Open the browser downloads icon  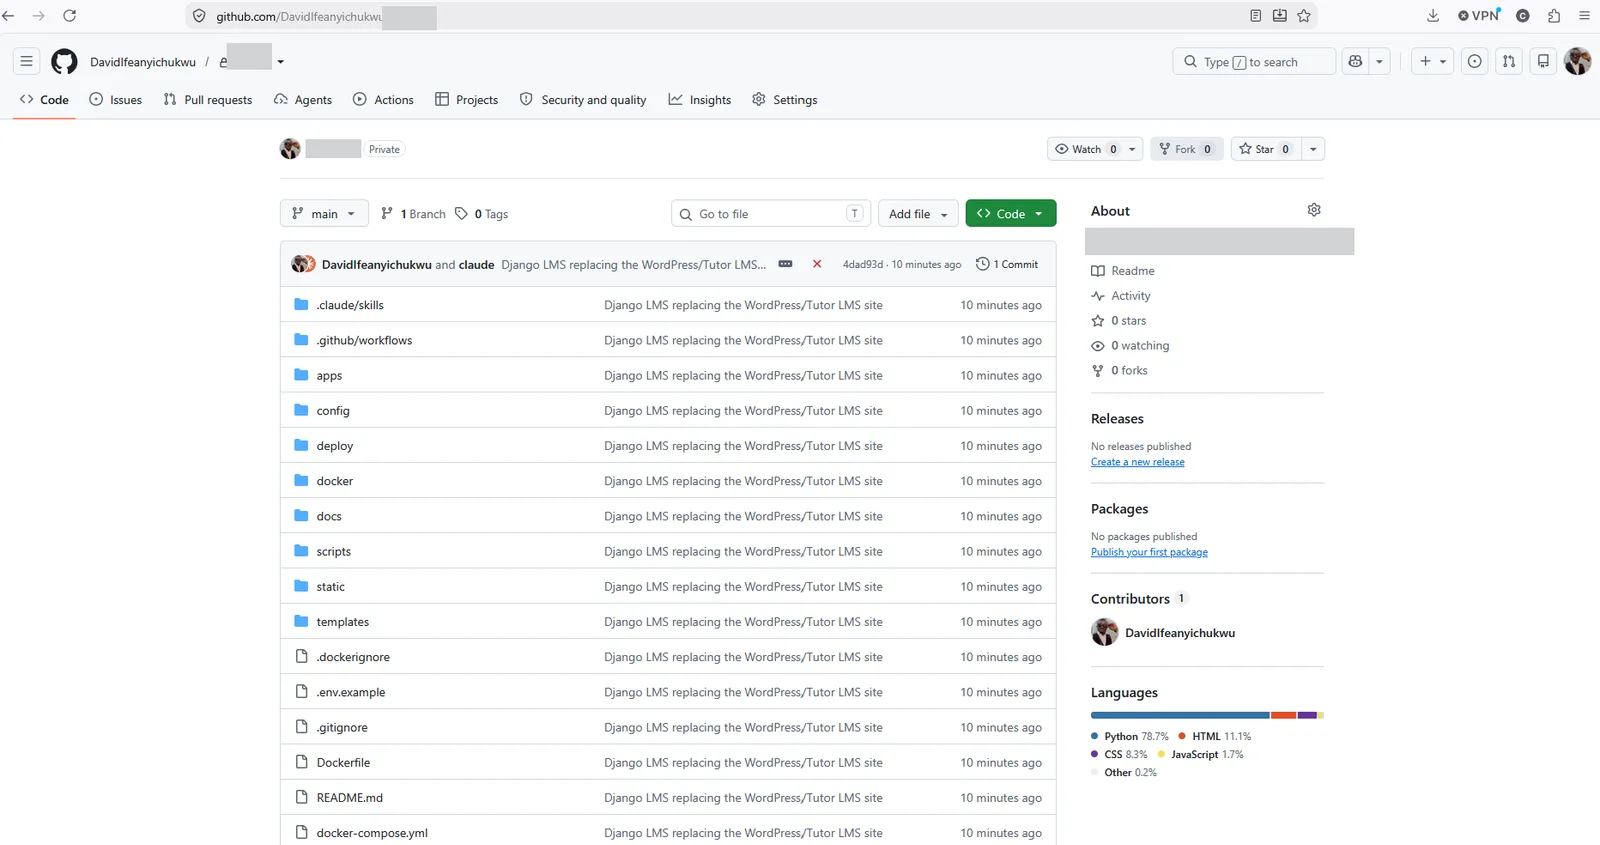1433,16
